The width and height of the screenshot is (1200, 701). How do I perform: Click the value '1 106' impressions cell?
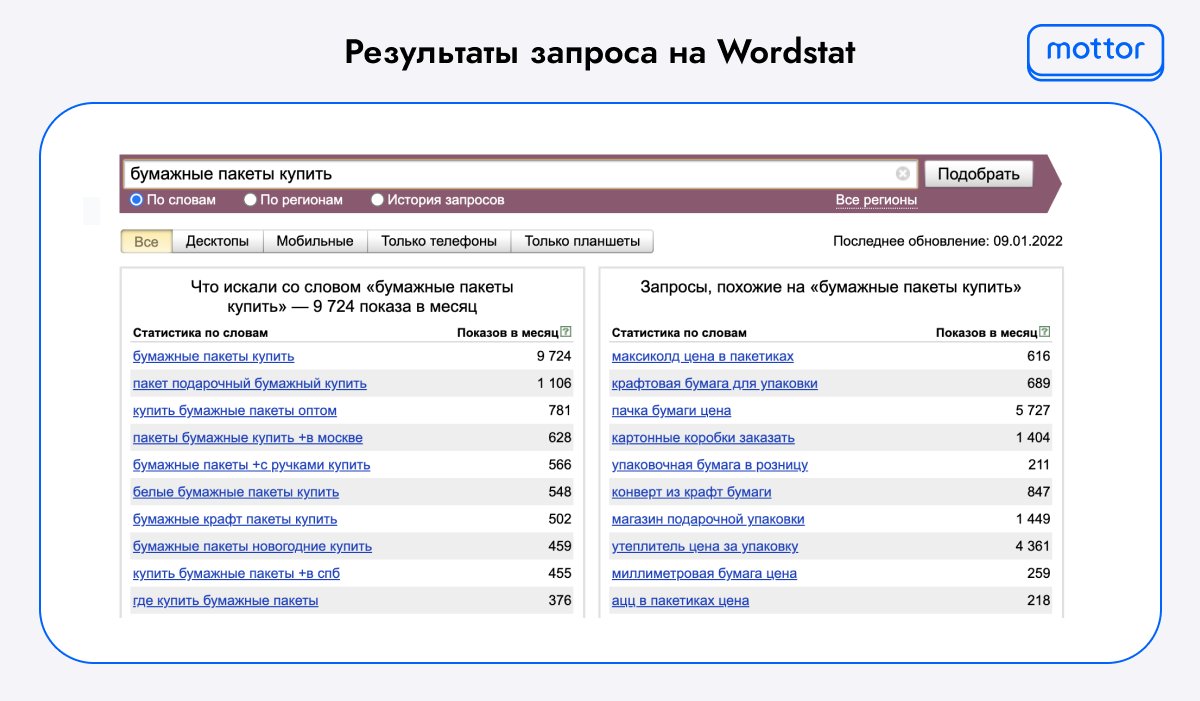[x=554, y=383]
